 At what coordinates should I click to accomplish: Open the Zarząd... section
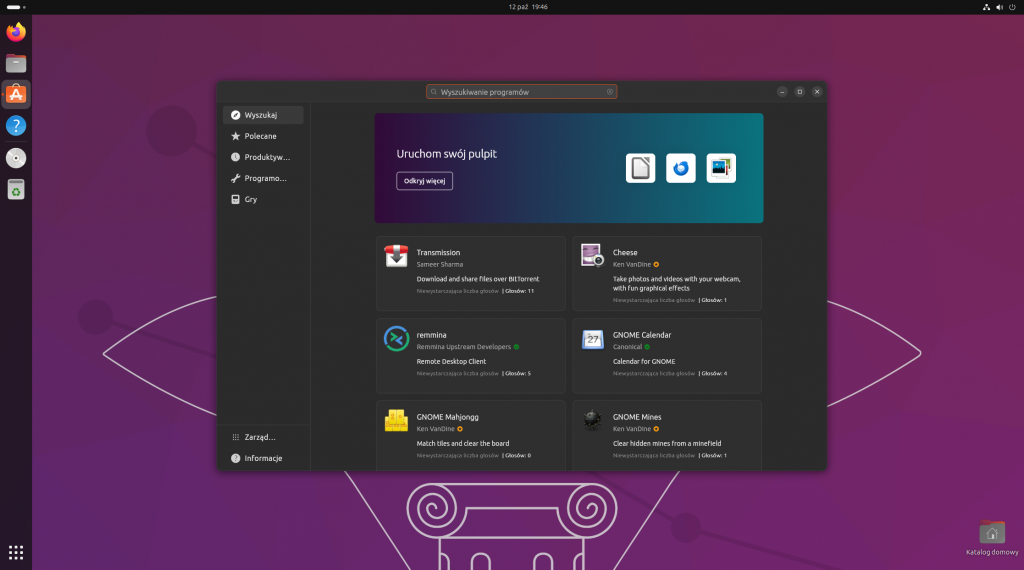tap(263, 437)
